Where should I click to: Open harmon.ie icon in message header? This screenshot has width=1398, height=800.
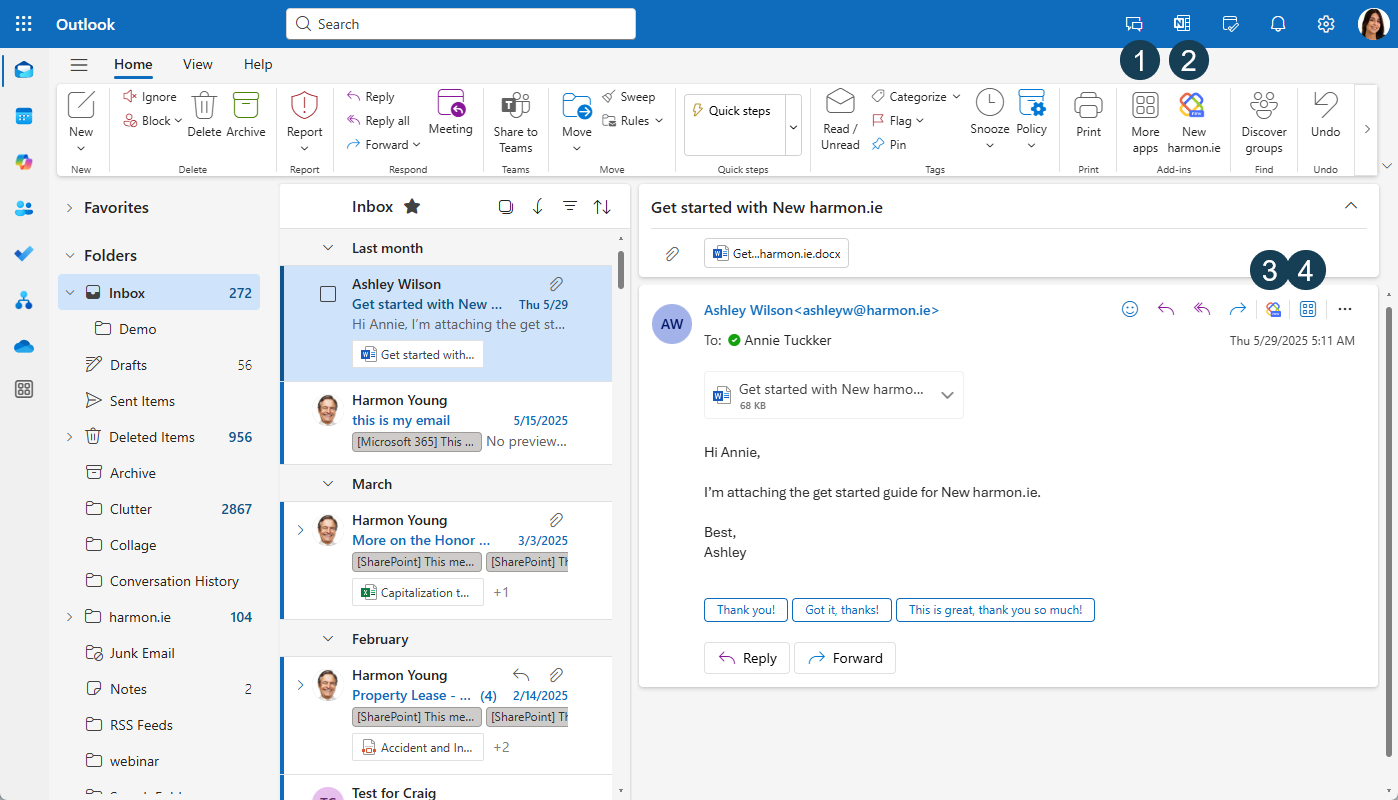pyautogui.click(x=1273, y=309)
